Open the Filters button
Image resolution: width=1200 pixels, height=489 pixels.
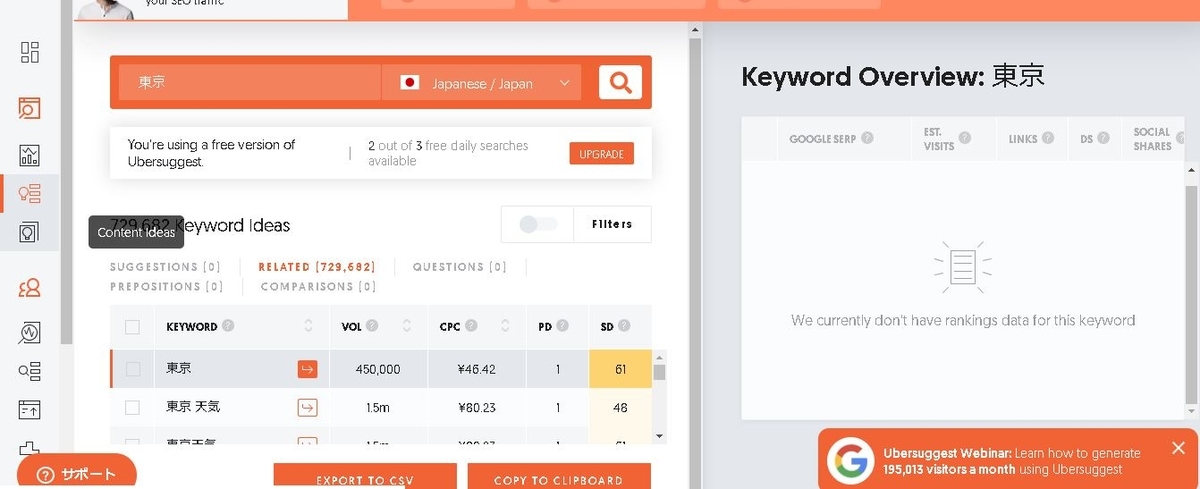point(612,224)
